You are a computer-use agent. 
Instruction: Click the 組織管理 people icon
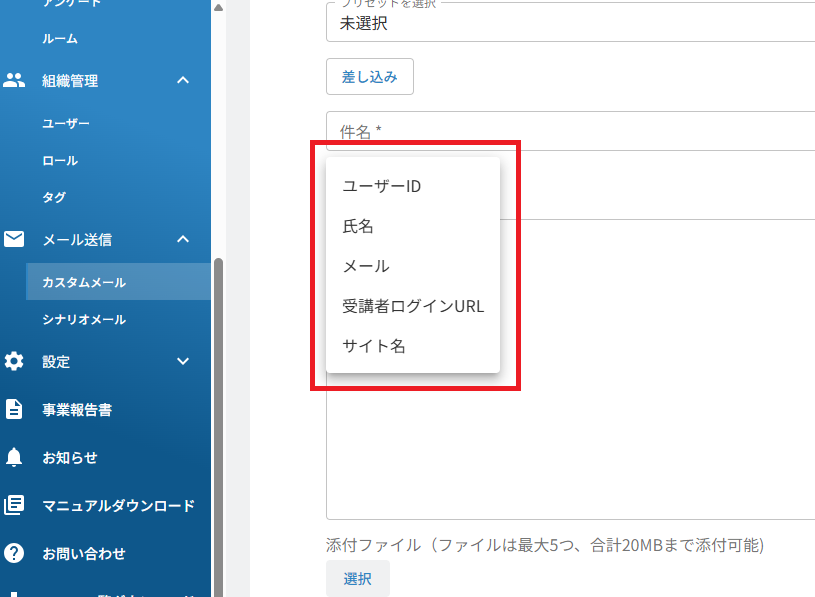pyautogui.click(x=14, y=81)
